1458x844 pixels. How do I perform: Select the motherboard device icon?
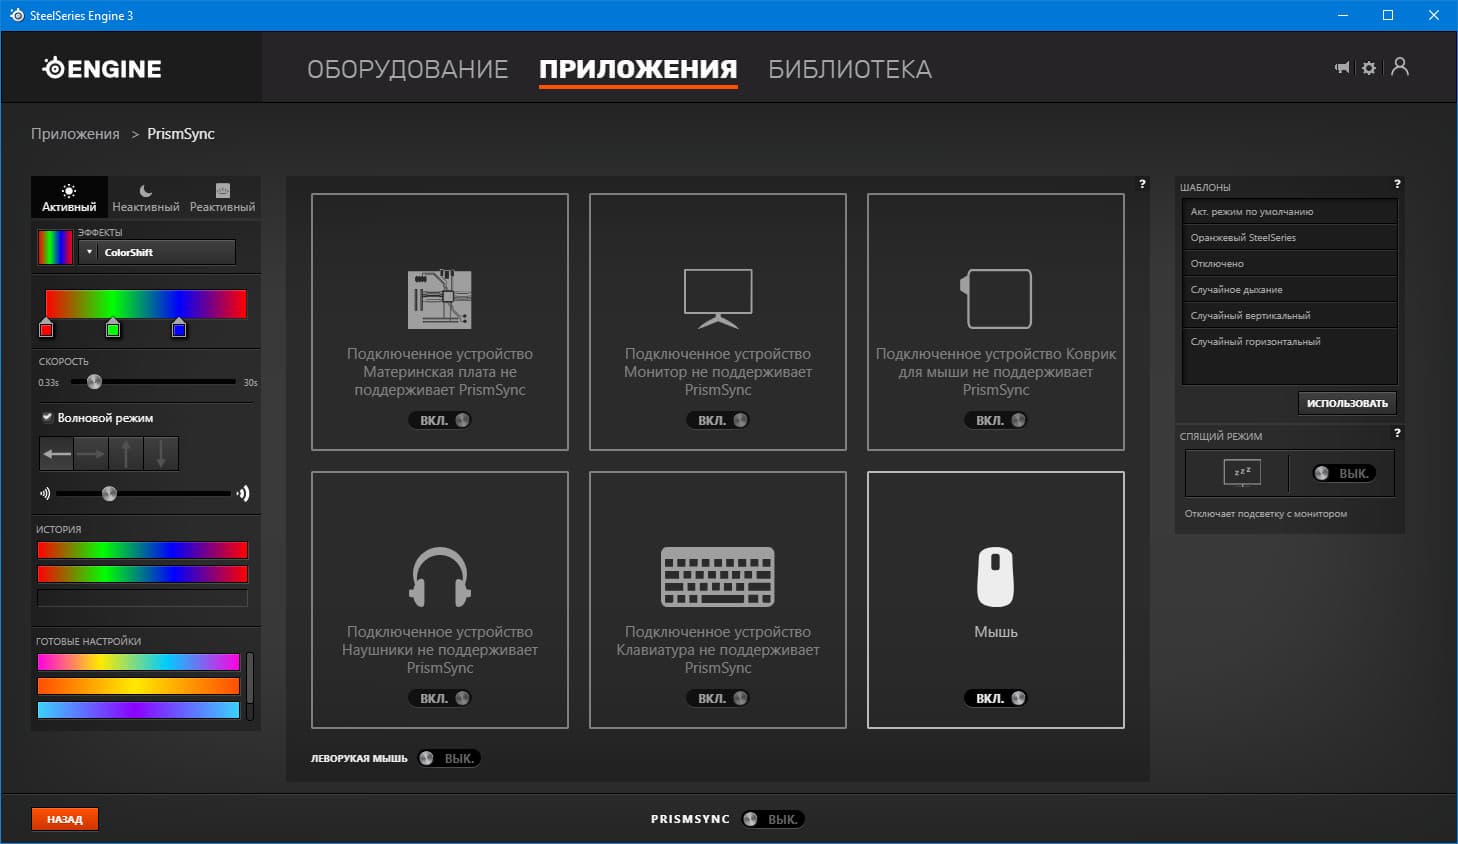(x=440, y=299)
